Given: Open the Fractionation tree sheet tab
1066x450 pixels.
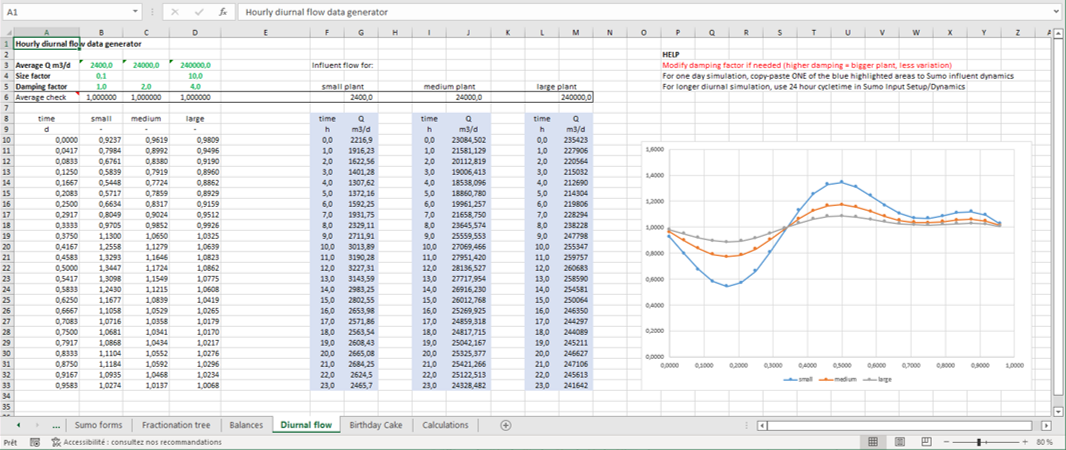Looking at the screenshot, I should click(176, 425).
